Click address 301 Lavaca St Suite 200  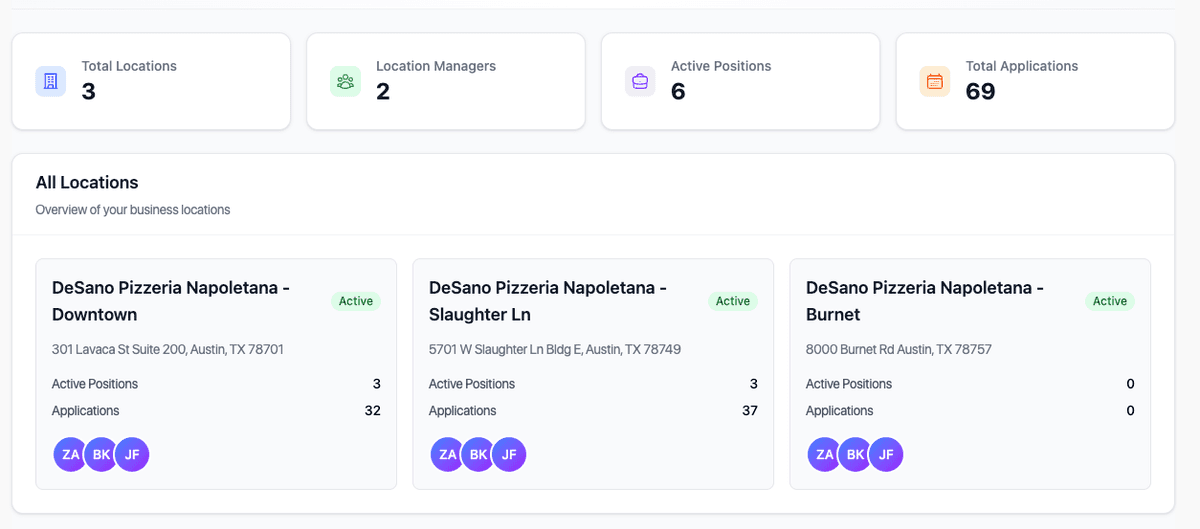click(168, 350)
